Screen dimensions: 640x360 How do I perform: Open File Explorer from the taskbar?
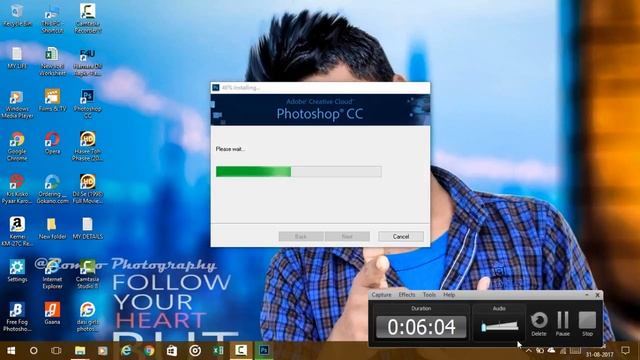point(80,351)
